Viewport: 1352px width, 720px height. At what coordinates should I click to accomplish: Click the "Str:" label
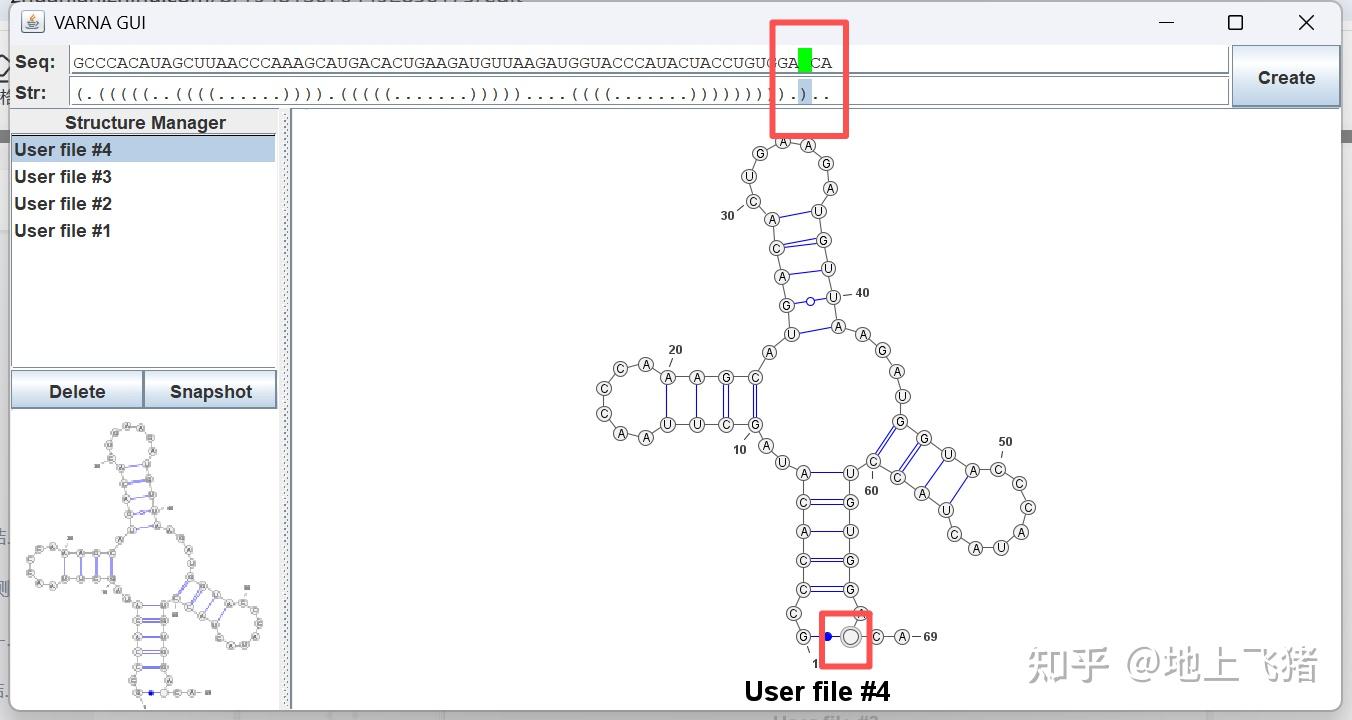[x=31, y=93]
